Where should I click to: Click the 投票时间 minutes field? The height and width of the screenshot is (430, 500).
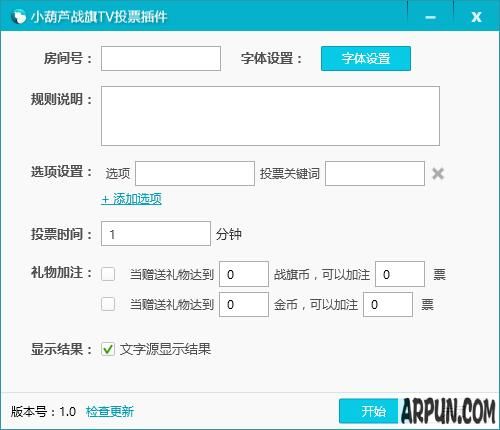[156, 234]
